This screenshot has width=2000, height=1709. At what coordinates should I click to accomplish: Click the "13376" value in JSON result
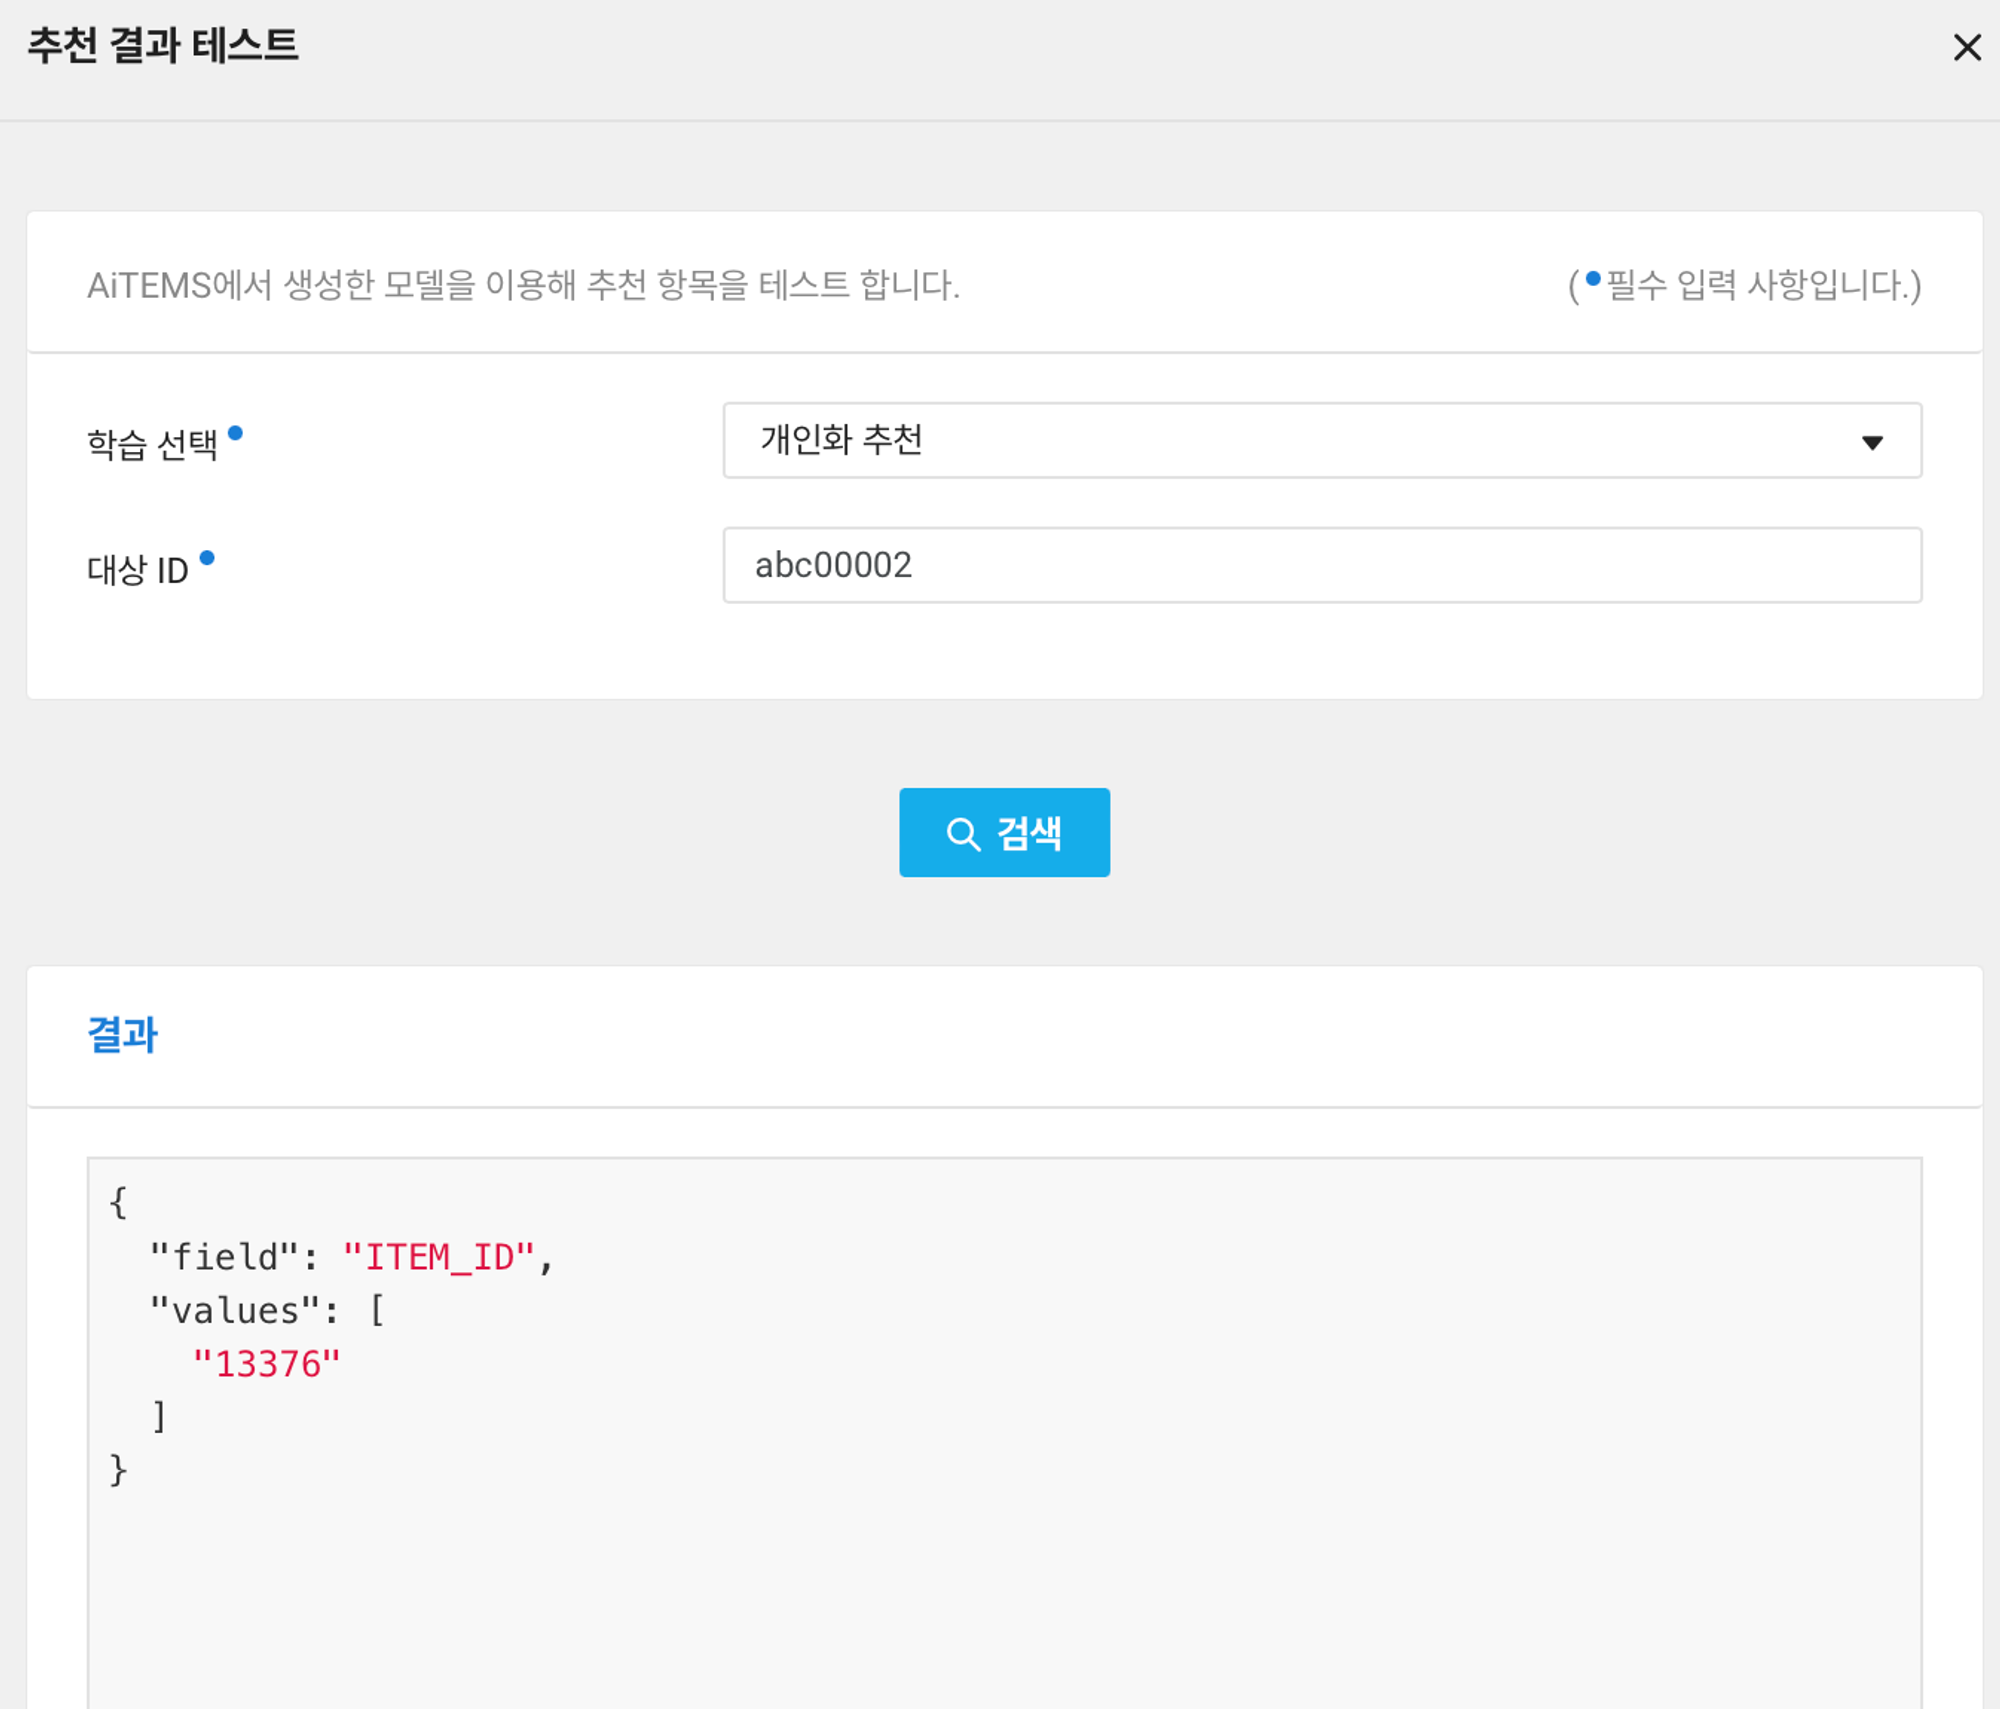click(266, 1364)
